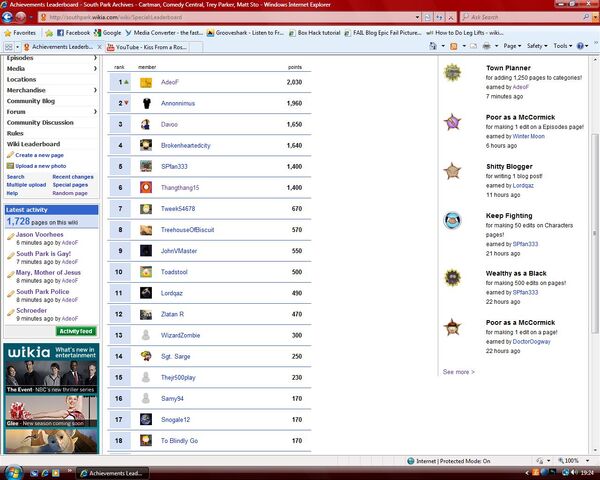Click the add-to-favorites-bar star icon
The height and width of the screenshot is (480, 600).
point(49,33)
